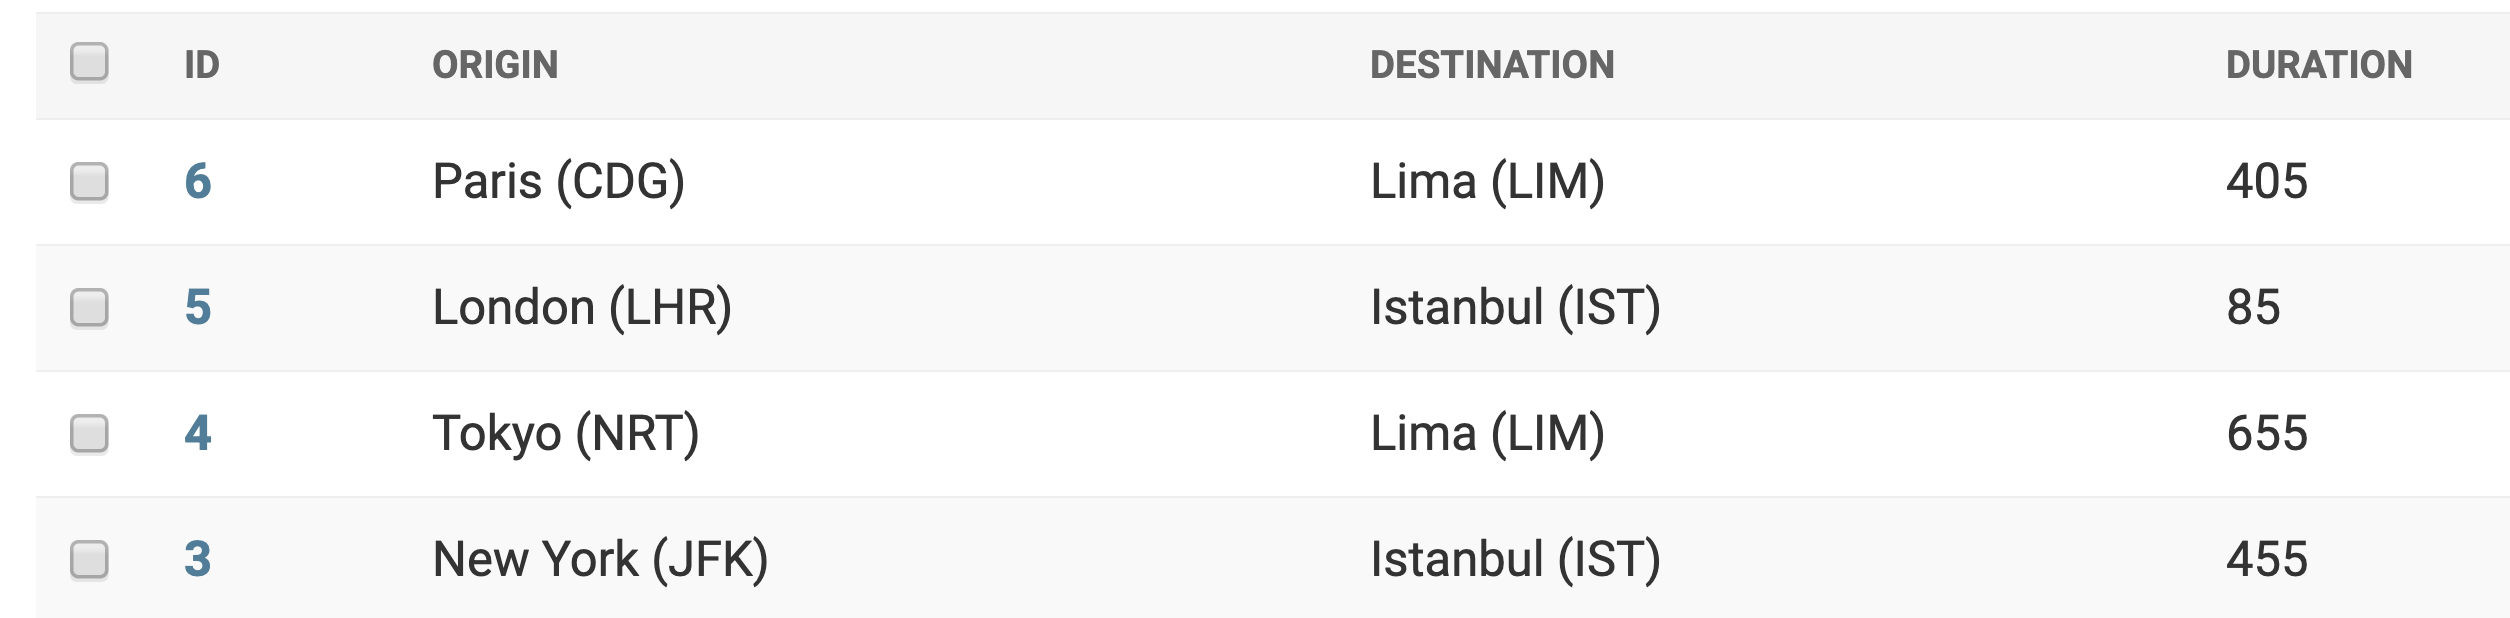Click the New York (JFK) origin cell

(x=600, y=560)
